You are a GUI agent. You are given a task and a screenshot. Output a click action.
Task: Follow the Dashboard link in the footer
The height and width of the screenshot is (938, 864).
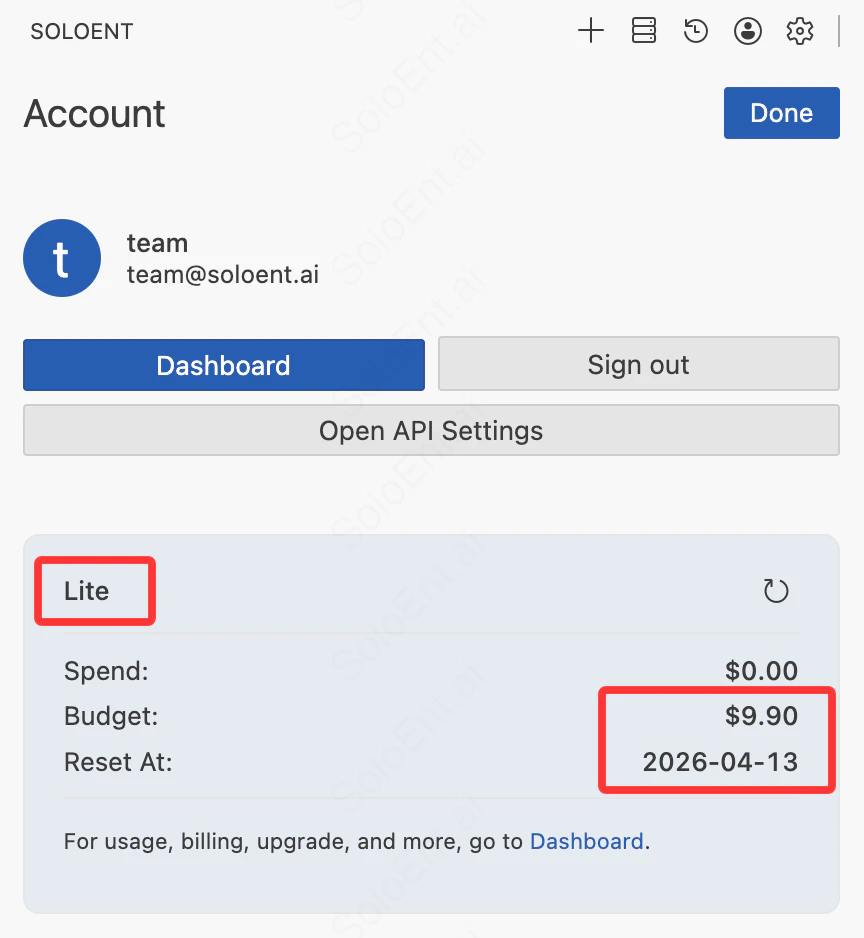click(587, 841)
